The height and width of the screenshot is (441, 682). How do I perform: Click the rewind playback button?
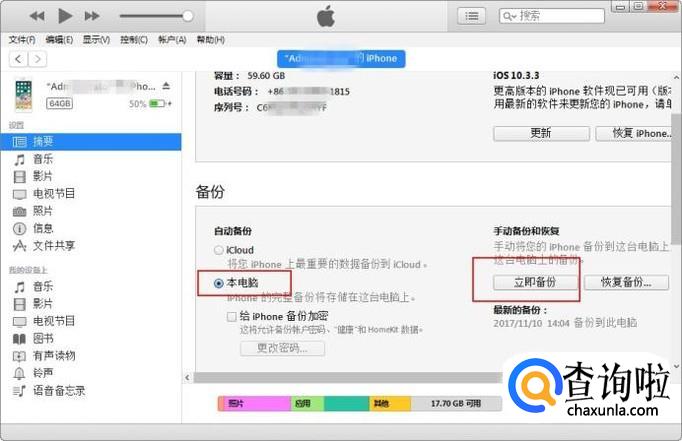point(37,17)
